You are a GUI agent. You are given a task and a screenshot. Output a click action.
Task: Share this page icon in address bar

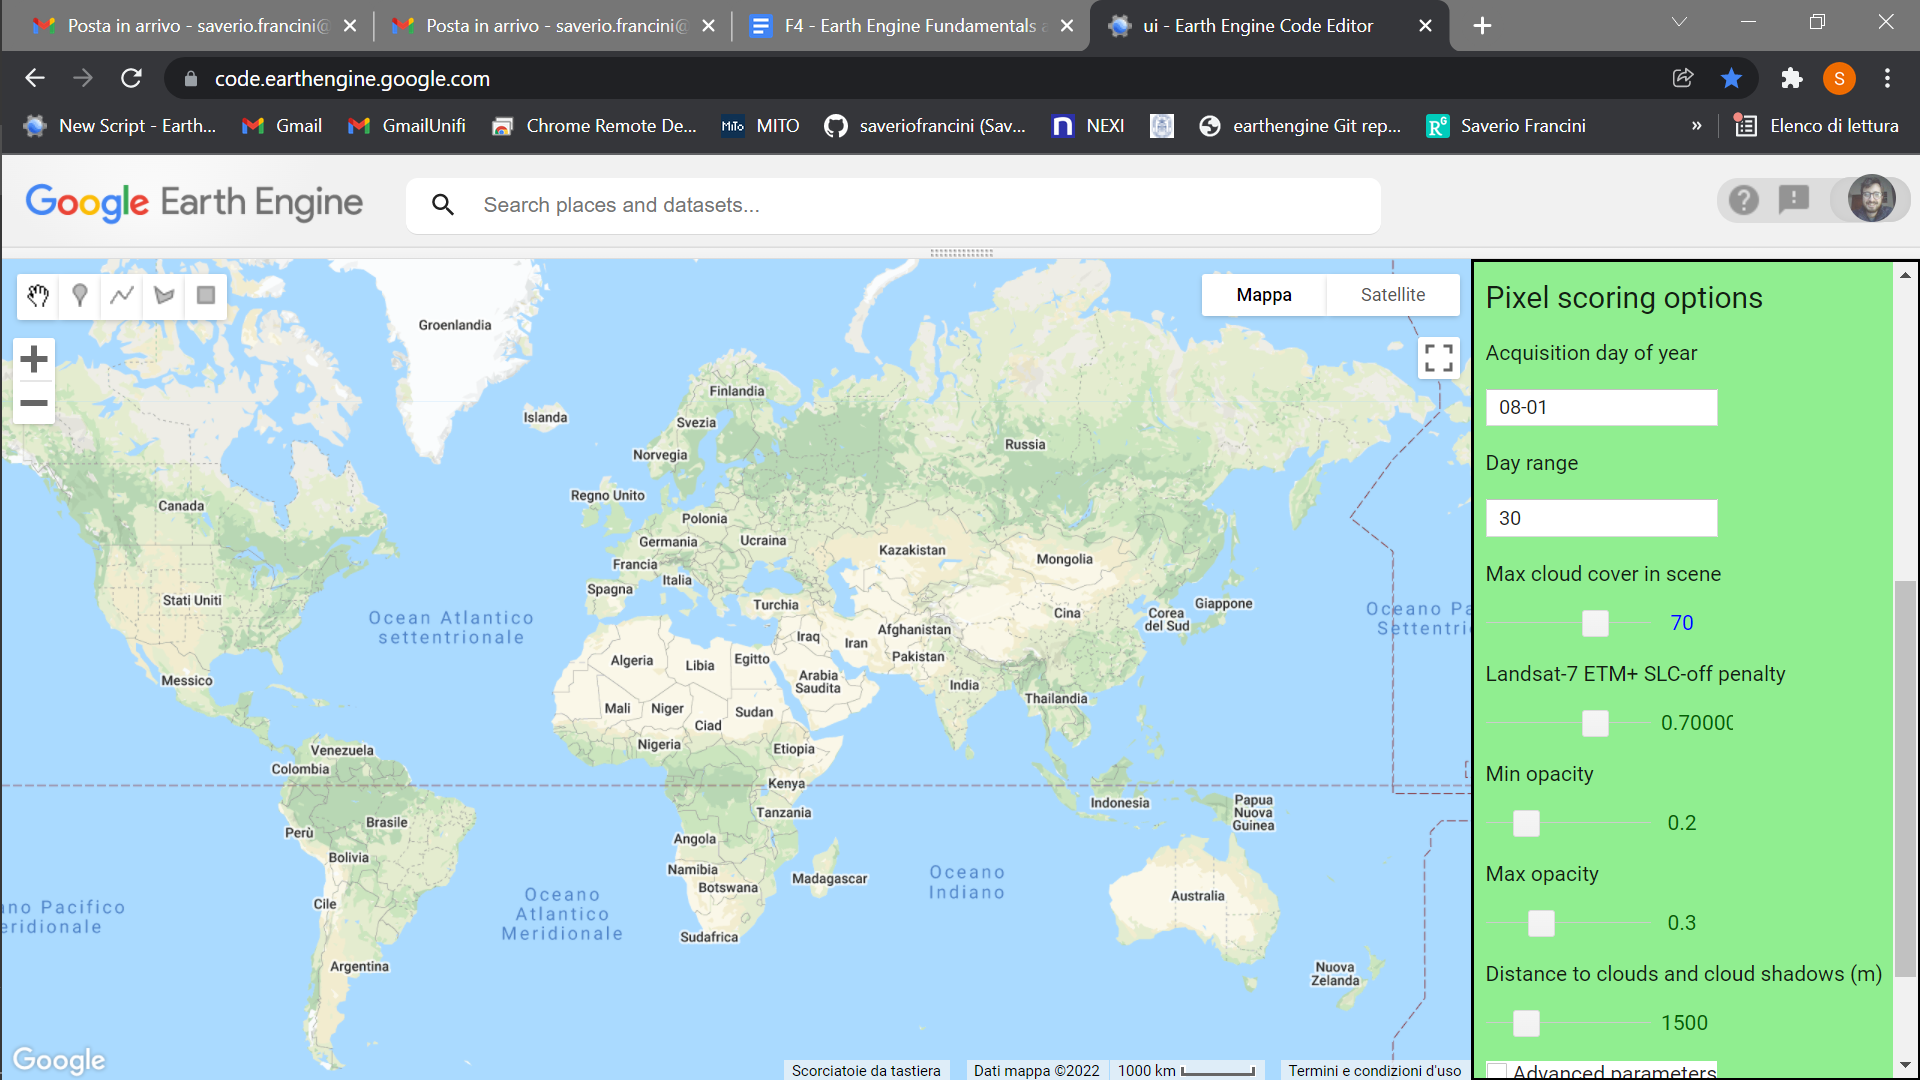pyautogui.click(x=1683, y=78)
